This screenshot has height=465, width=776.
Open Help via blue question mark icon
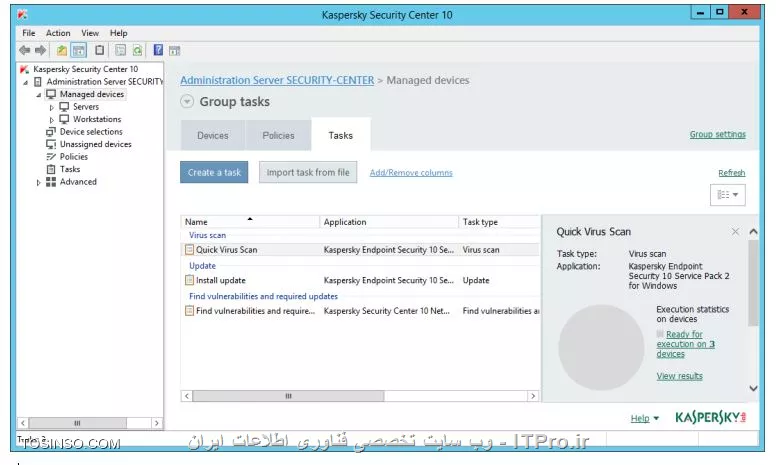(x=158, y=50)
